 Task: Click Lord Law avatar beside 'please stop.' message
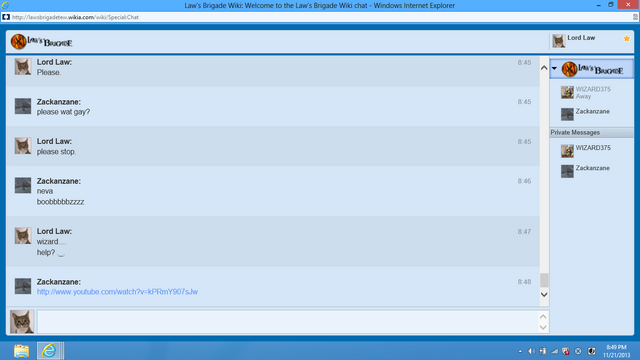(x=23, y=146)
